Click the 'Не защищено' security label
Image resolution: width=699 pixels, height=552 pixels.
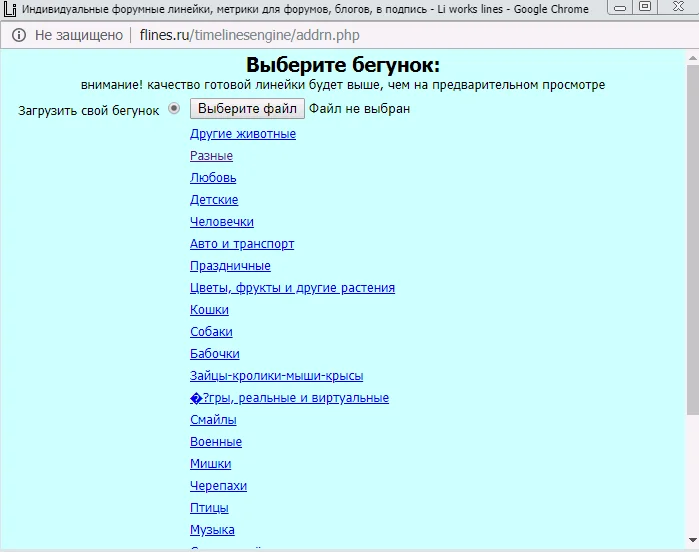(79, 35)
